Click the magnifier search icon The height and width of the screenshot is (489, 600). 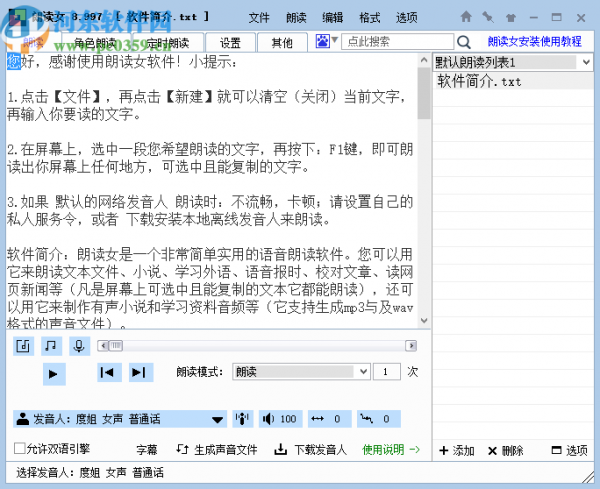[x=464, y=42]
